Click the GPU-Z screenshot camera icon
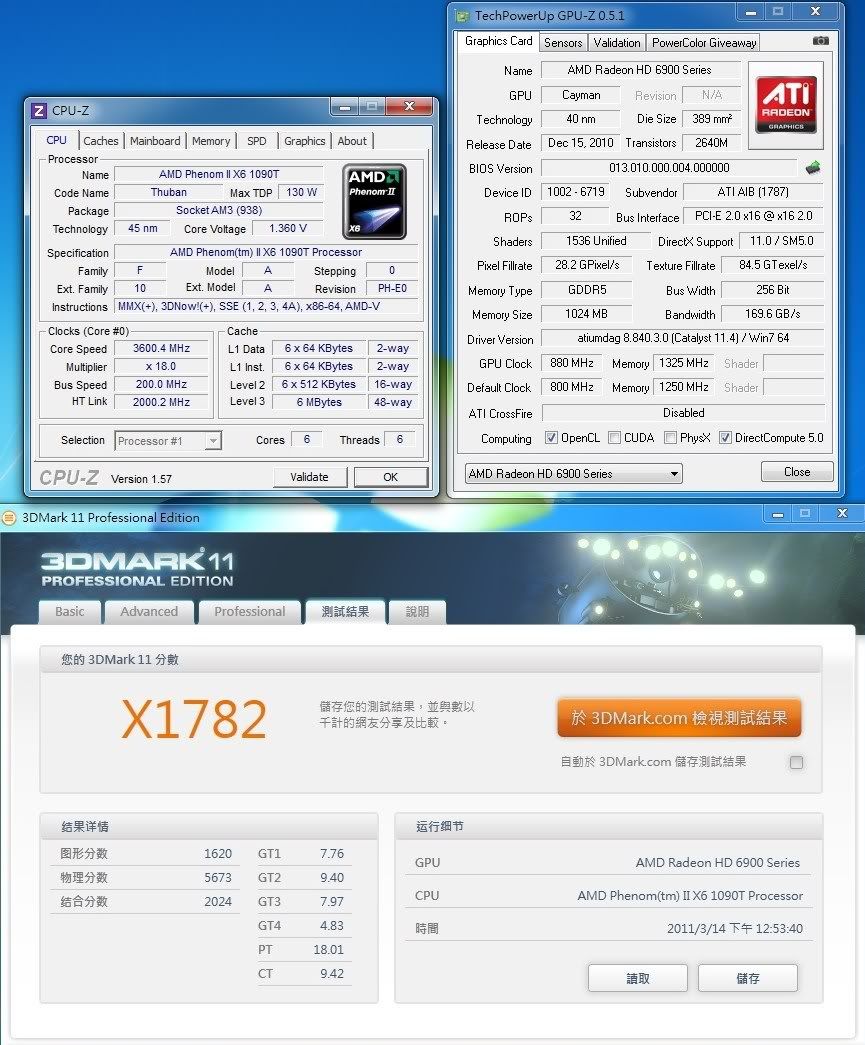This screenshot has width=865, height=1045. [821, 41]
